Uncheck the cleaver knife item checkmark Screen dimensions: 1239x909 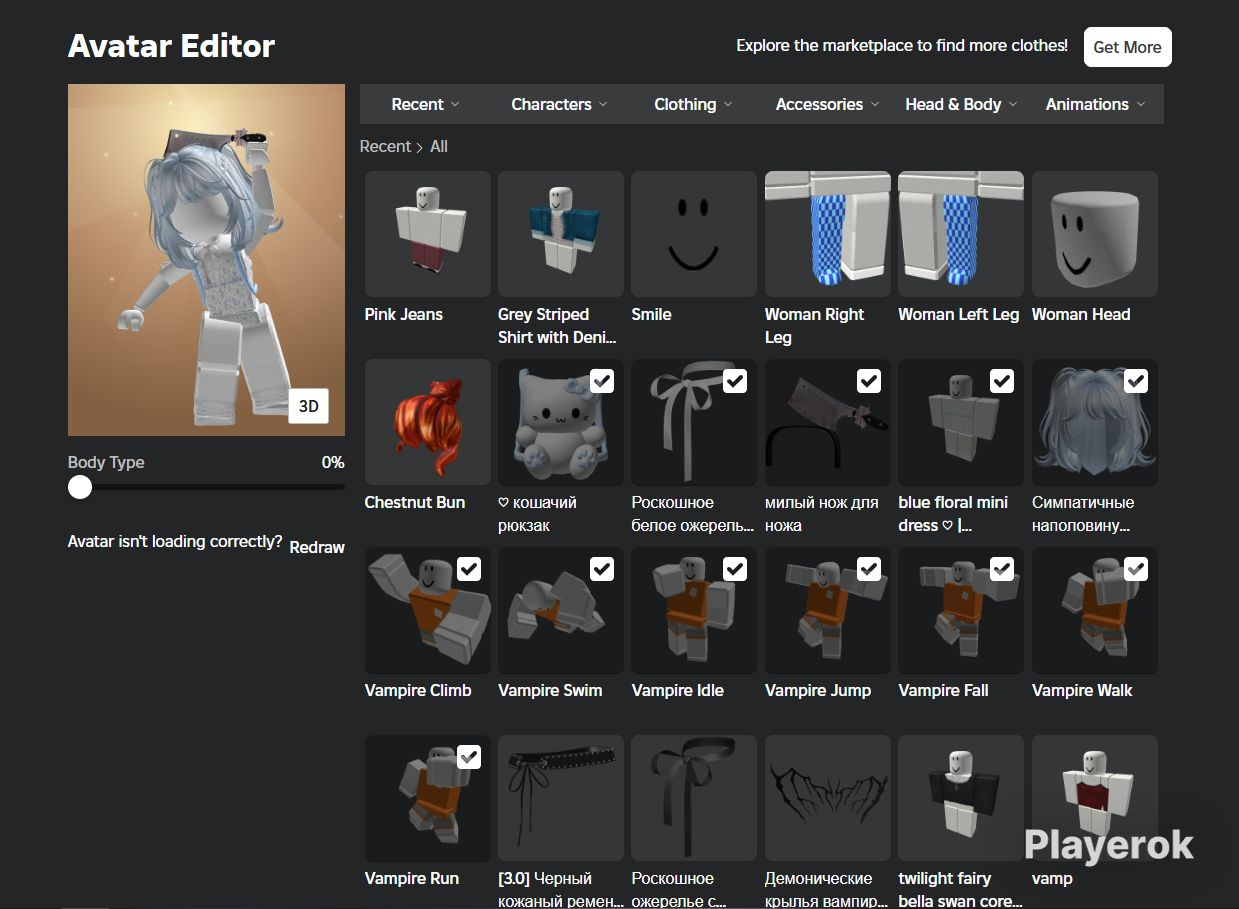(869, 381)
